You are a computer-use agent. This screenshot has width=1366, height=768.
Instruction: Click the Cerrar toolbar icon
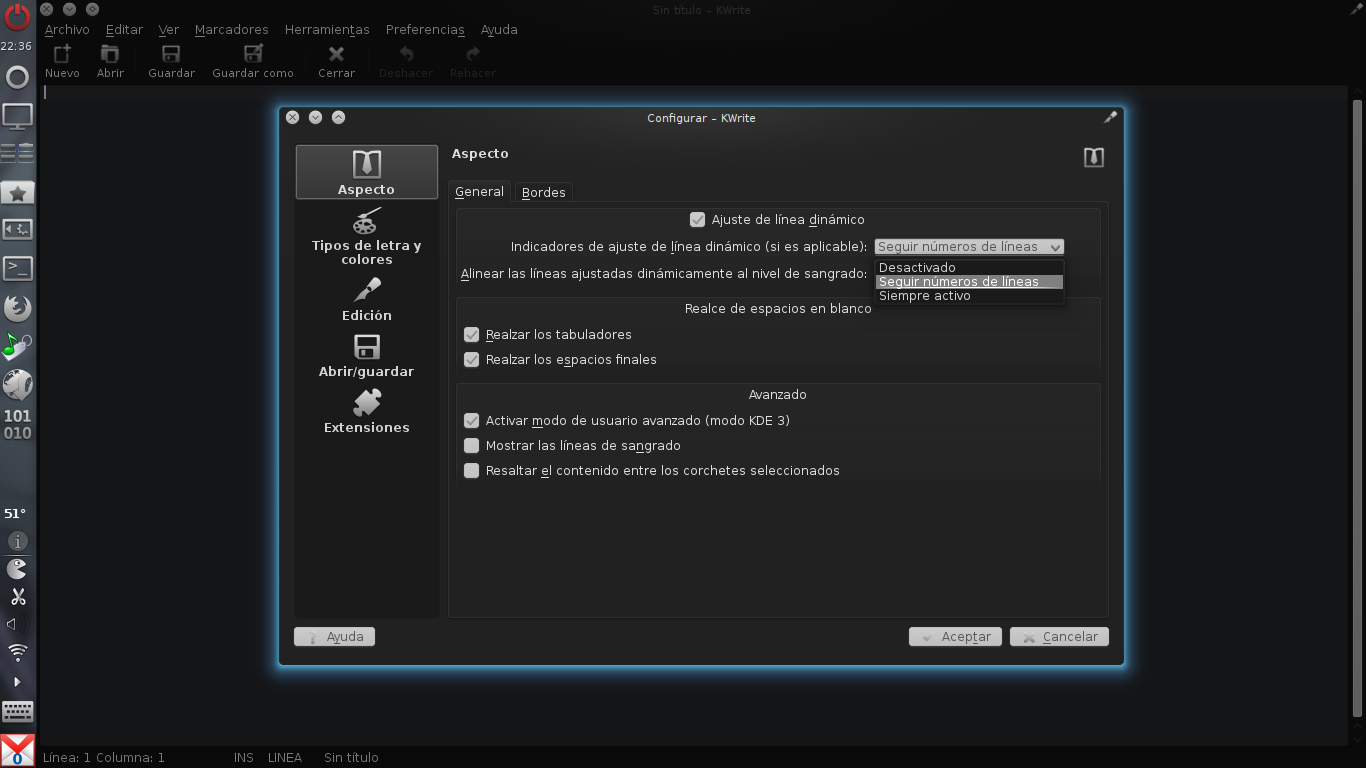(336, 55)
